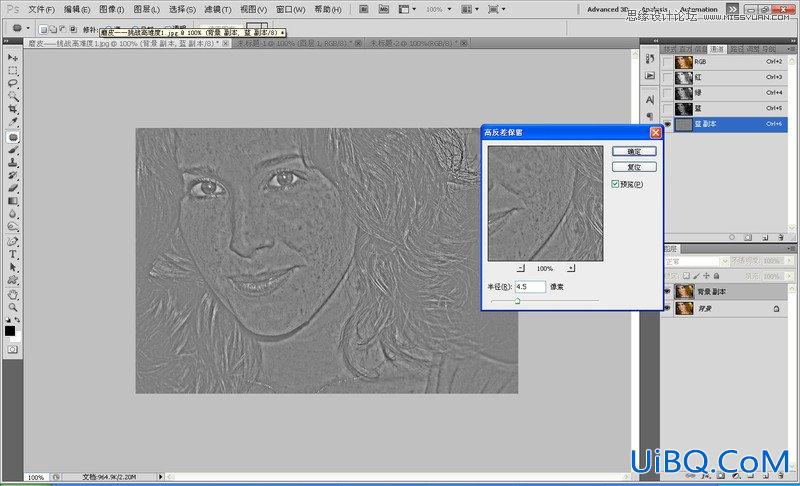
Task: Launch Bridge from the application bar
Action: (364, 9)
